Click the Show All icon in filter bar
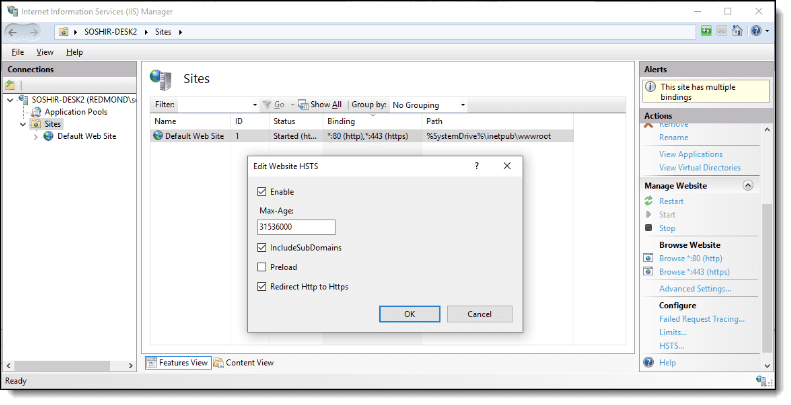Viewport: 791px width, 405px height. click(x=303, y=104)
